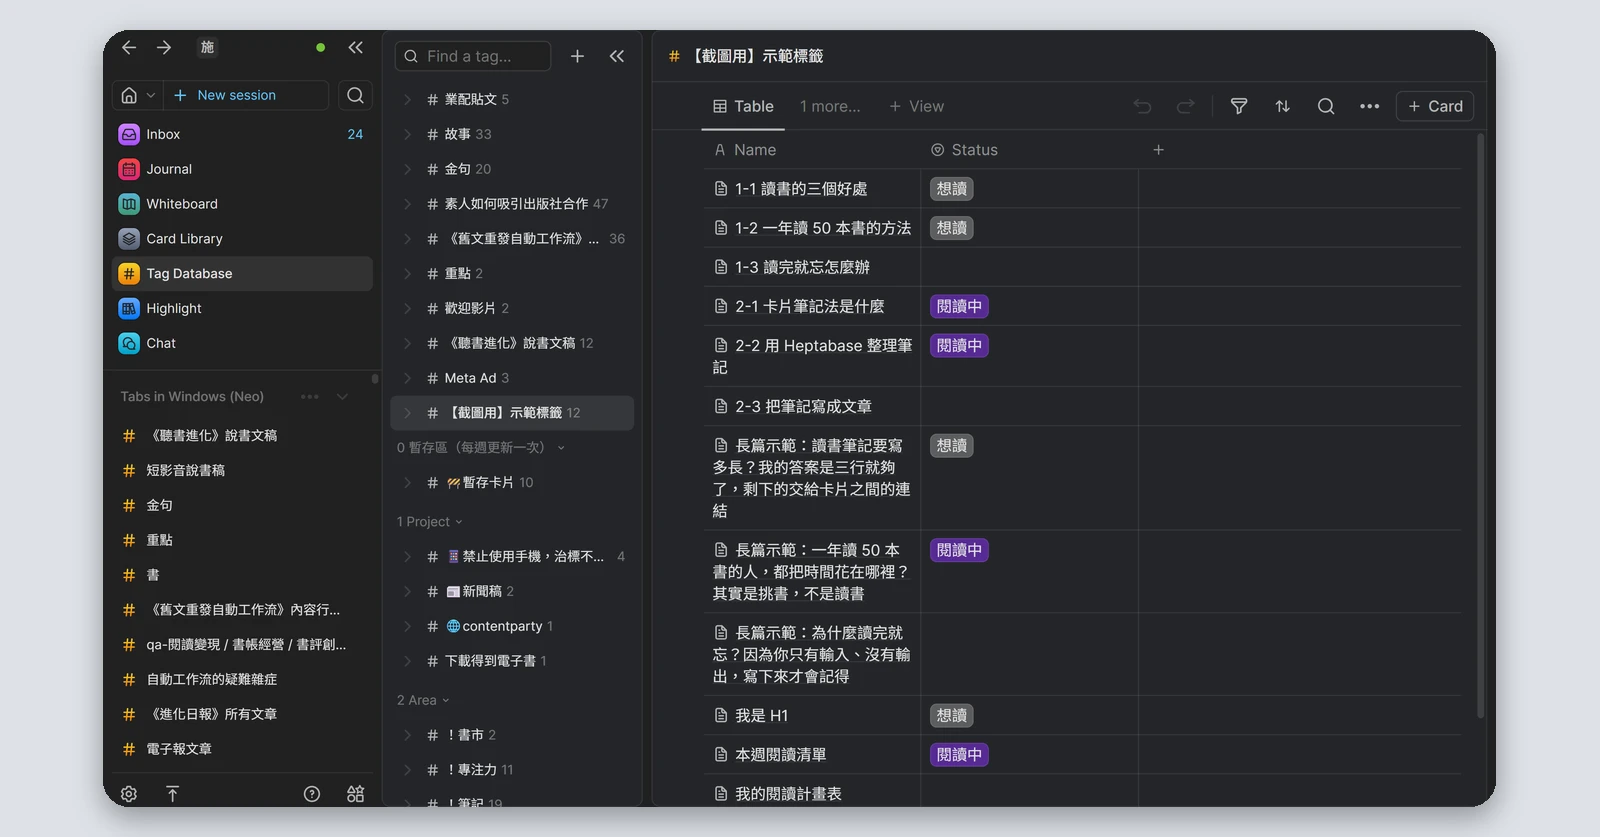Image resolution: width=1600 pixels, height=837 pixels.
Task: Go forward with the right arrow
Action: tap(164, 47)
